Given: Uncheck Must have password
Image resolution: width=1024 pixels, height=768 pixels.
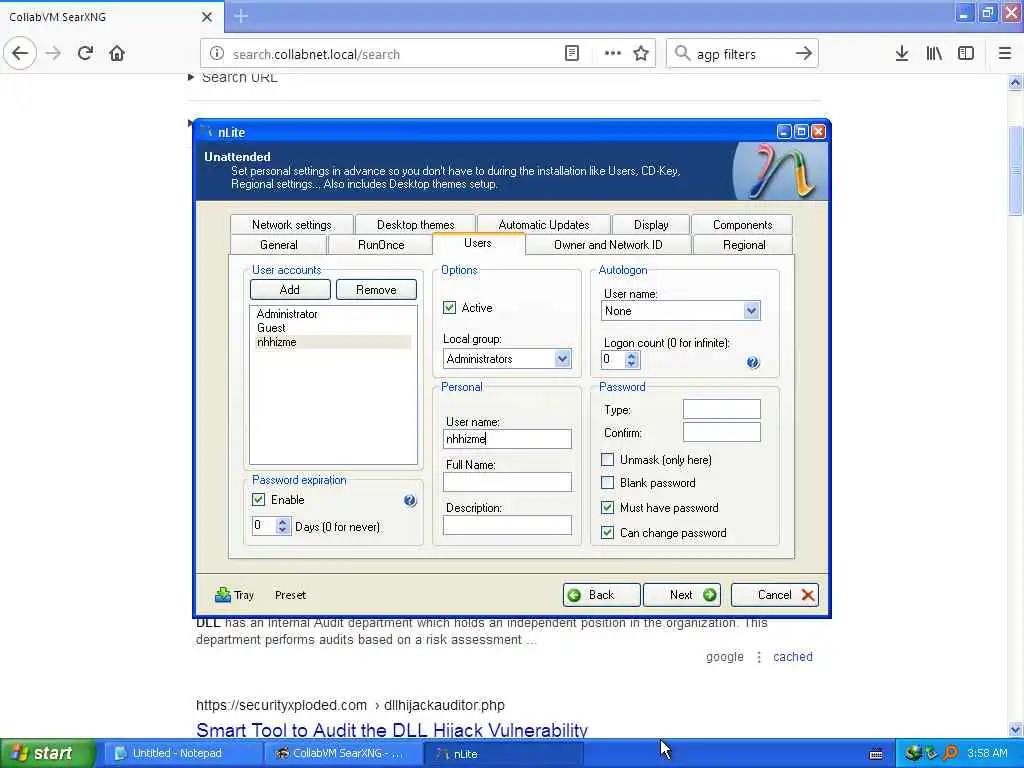Looking at the screenshot, I should pyautogui.click(x=607, y=507).
